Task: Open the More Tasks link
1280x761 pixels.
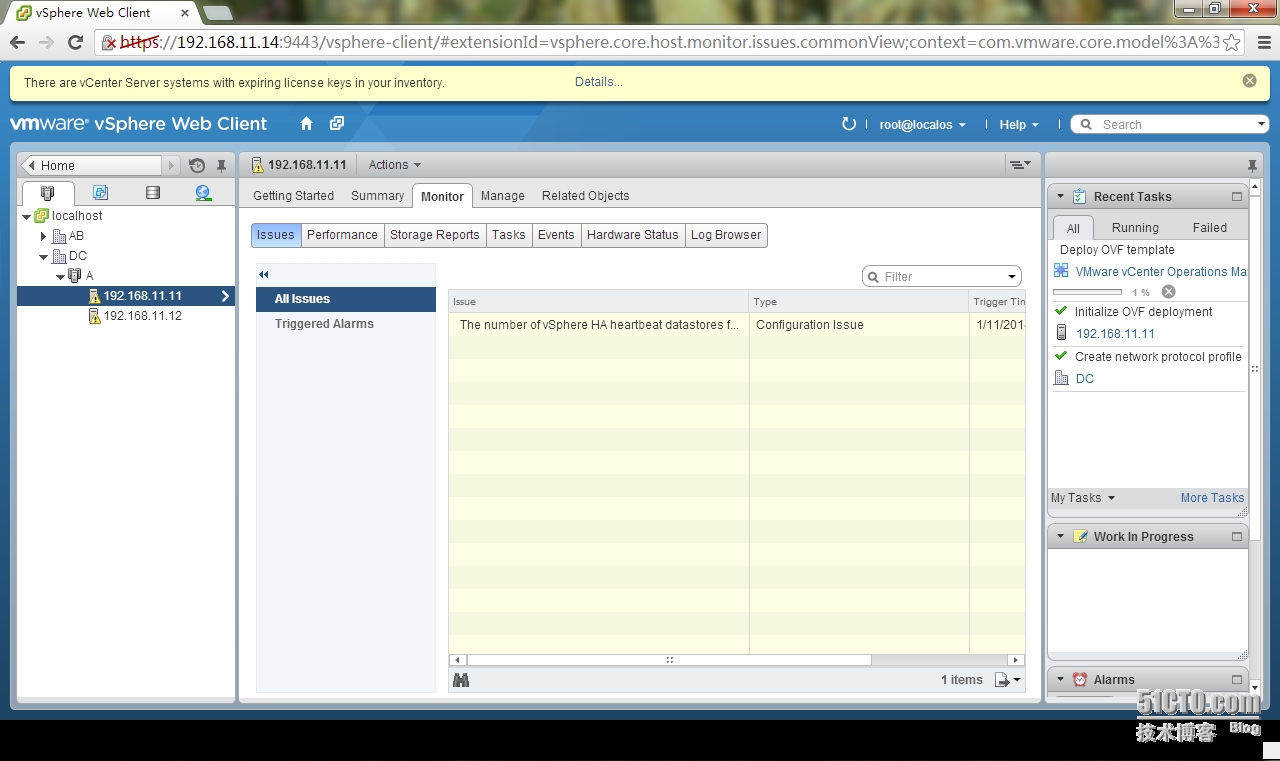Action: tap(1212, 498)
